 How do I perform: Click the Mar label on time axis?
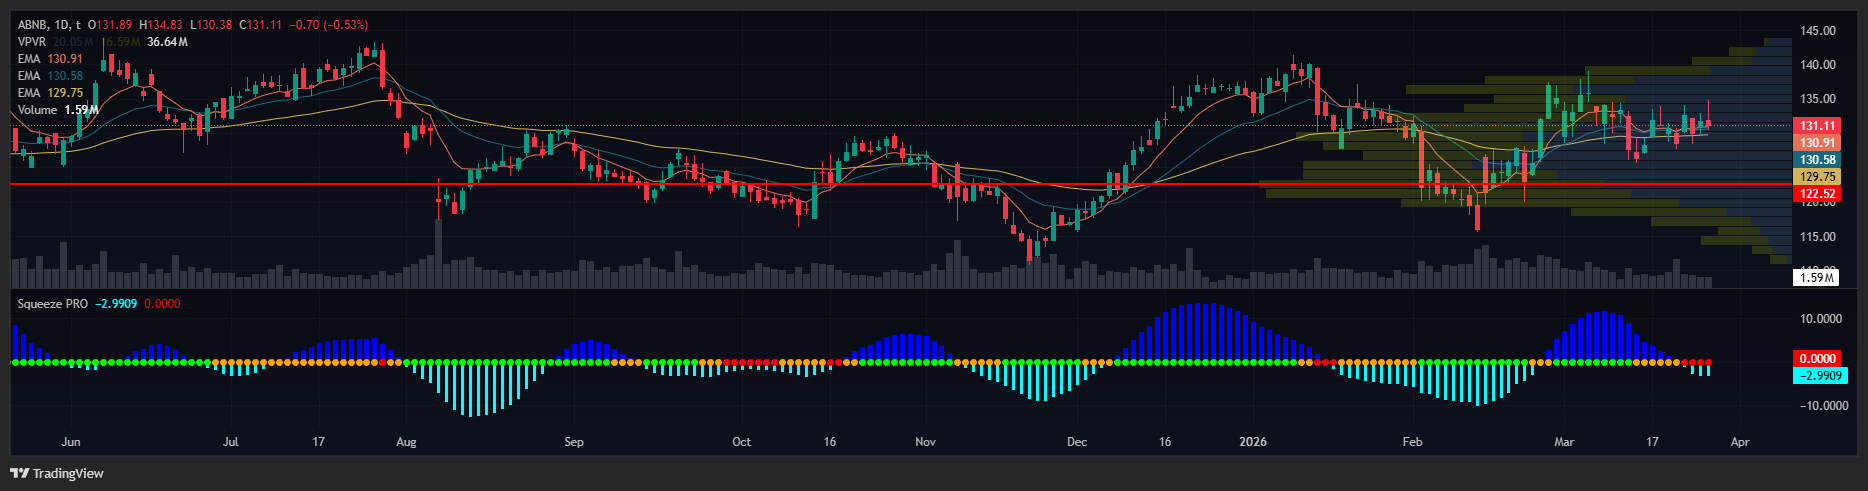click(x=1564, y=442)
